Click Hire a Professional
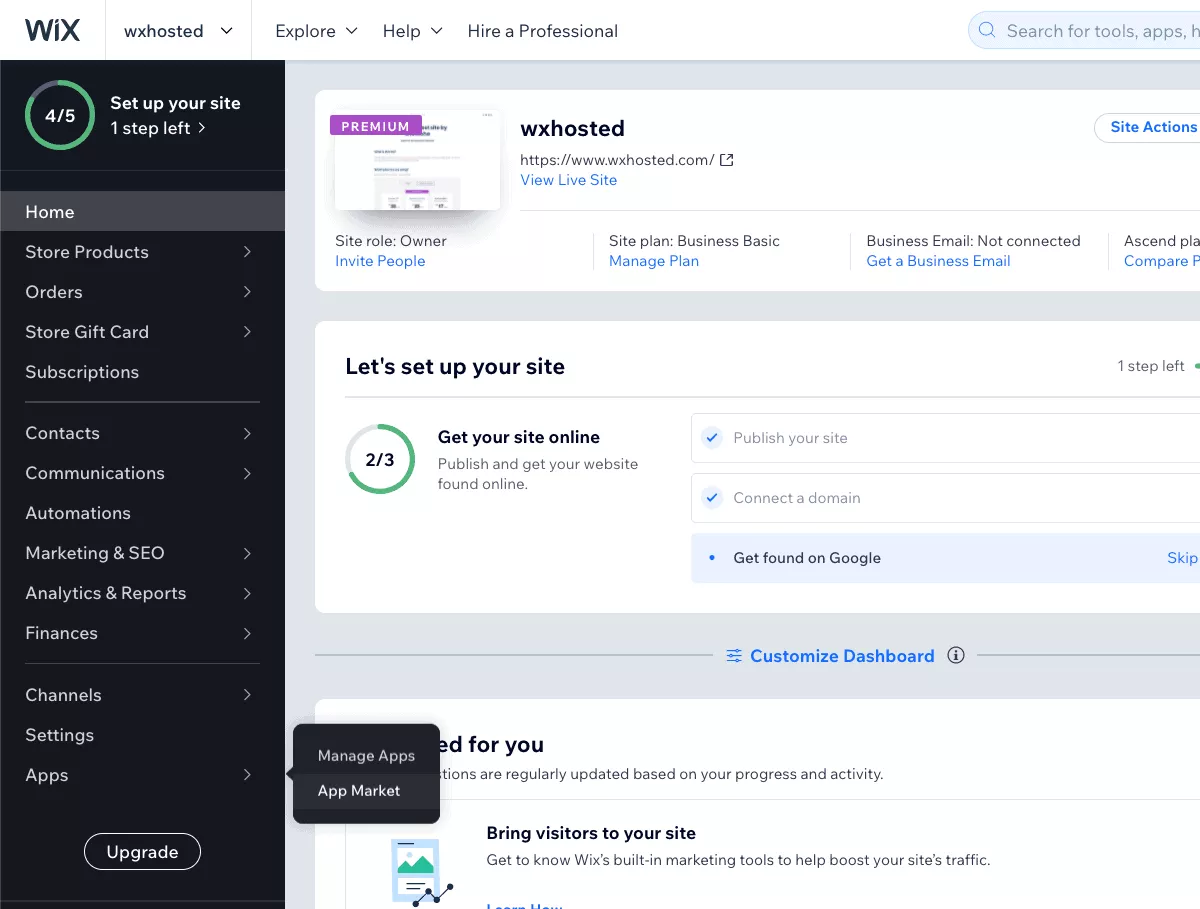1200x909 pixels. click(x=543, y=31)
